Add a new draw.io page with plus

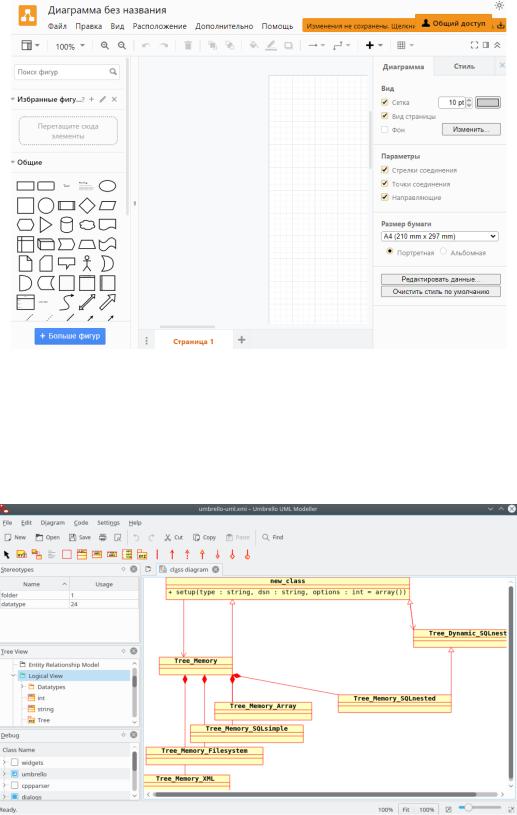242,340
